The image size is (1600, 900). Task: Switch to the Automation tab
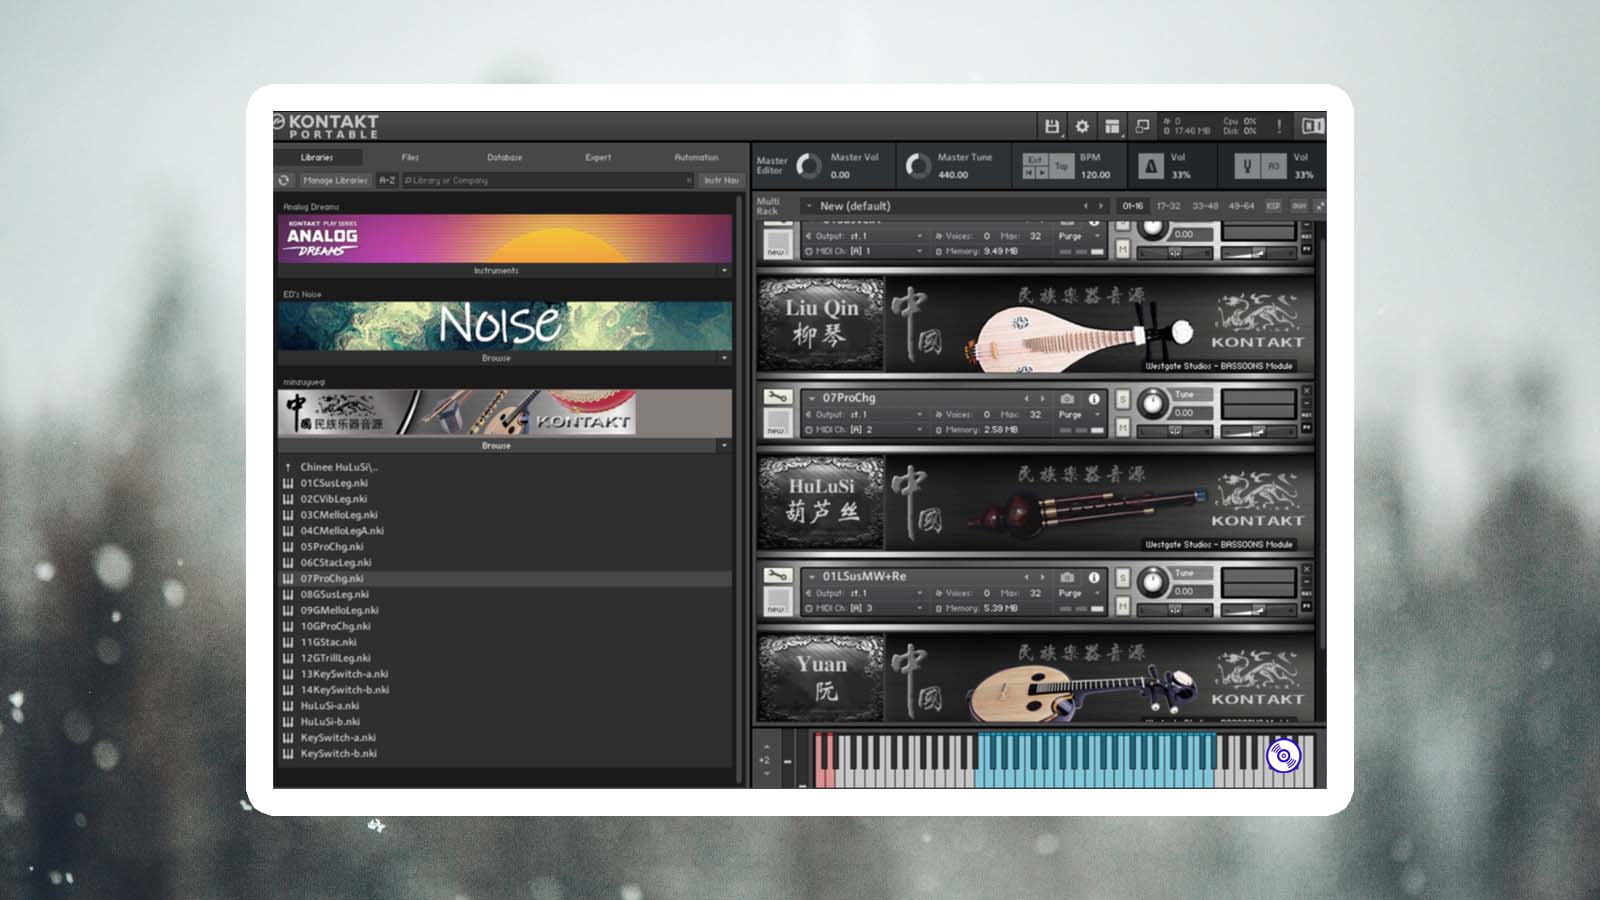[696, 157]
